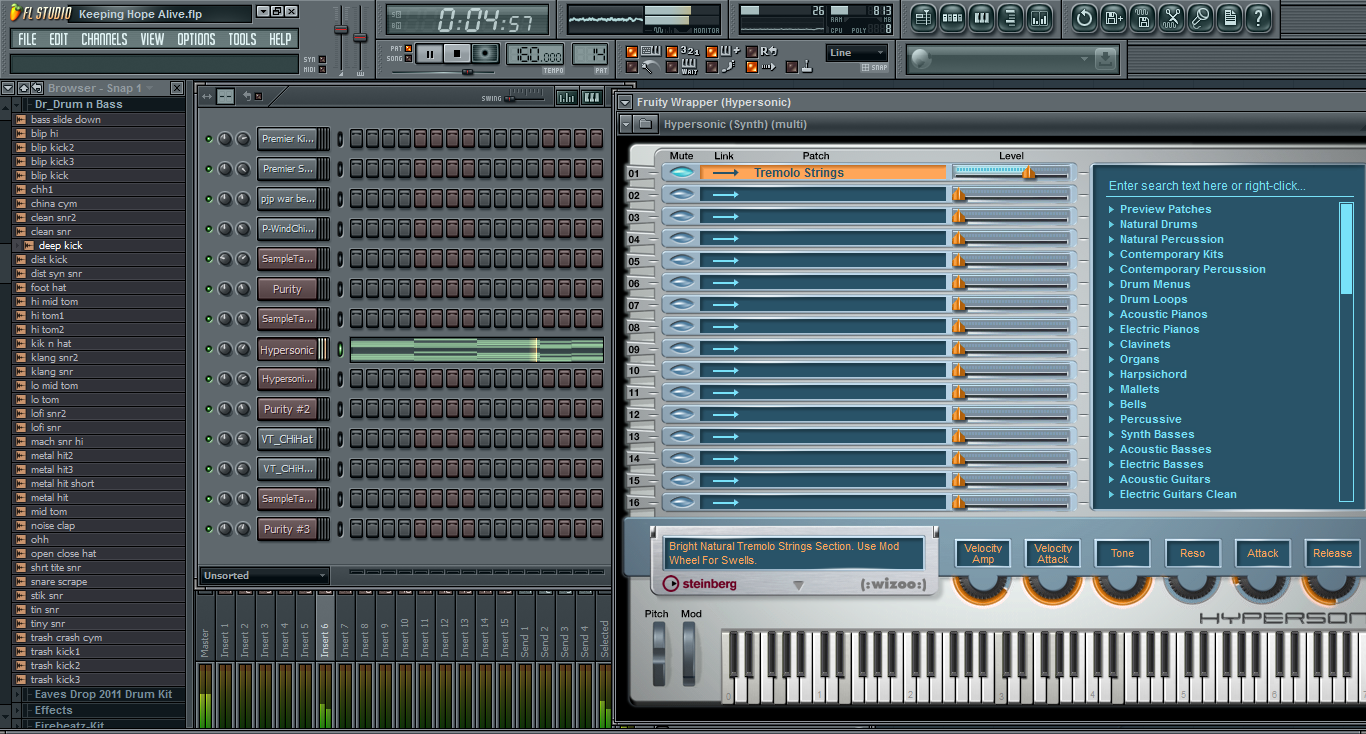Pause playback in the transport panel
1366x734 pixels.
(x=429, y=54)
